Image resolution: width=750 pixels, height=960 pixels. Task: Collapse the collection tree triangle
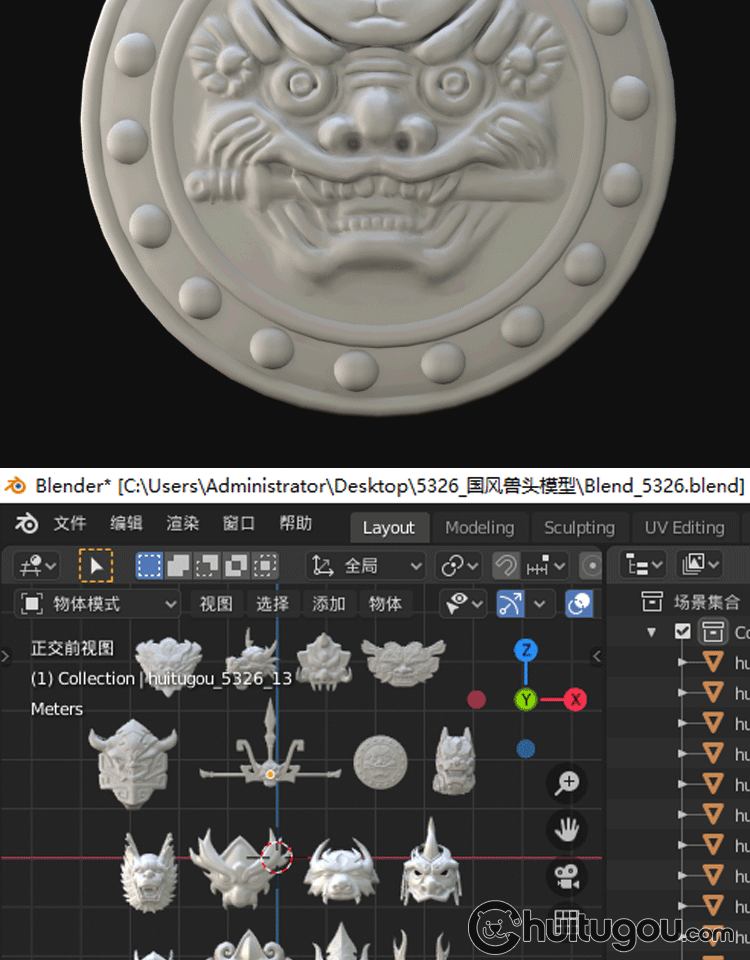pos(651,632)
